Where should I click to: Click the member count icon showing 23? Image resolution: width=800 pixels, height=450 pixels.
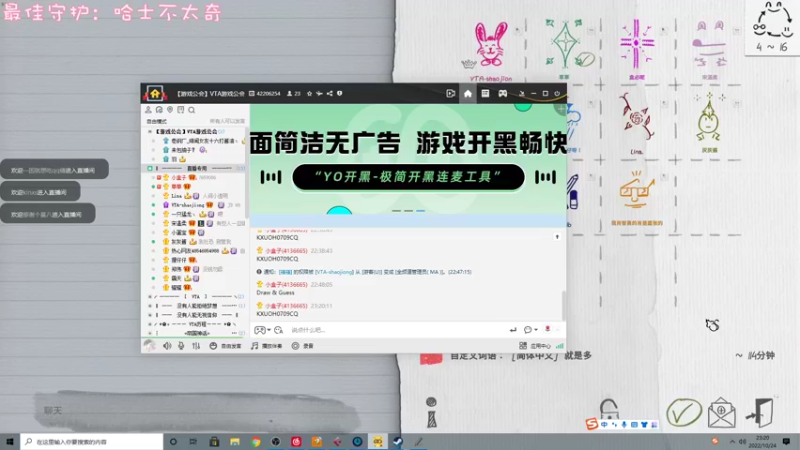click(293, 93)
